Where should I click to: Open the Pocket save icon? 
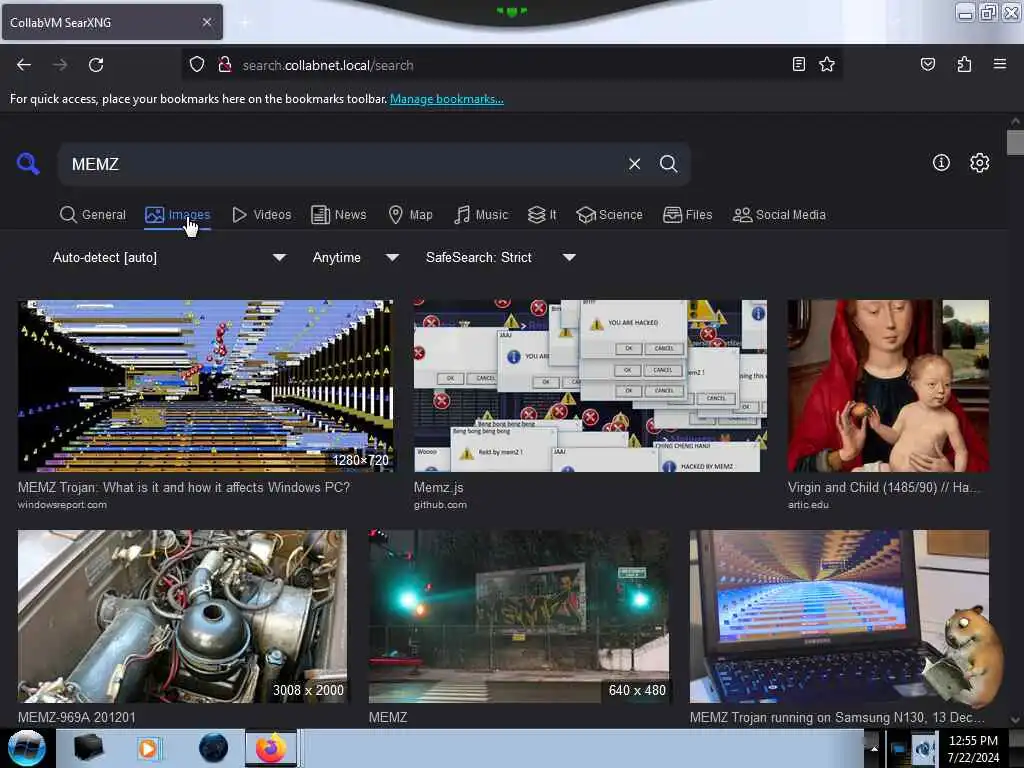[927, 64]
